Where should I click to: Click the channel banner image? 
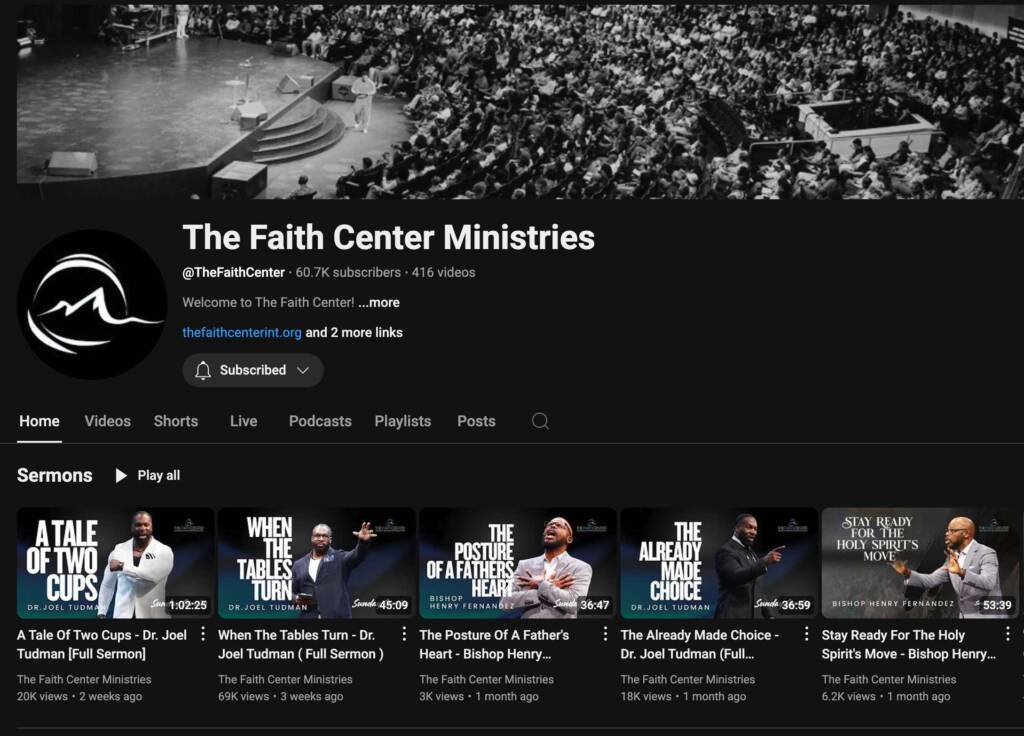[x=520, y=101]
